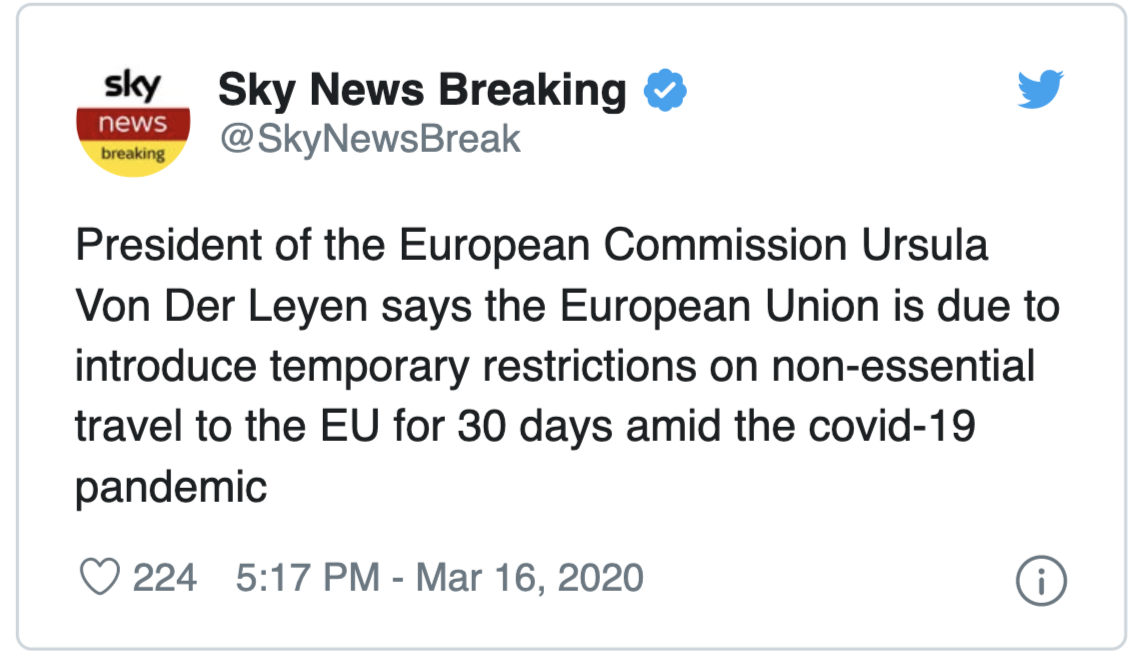Viewport: 1138px width, 658px height.
Task: Open the Sky News Breaking account name
Action: [422, 91]
